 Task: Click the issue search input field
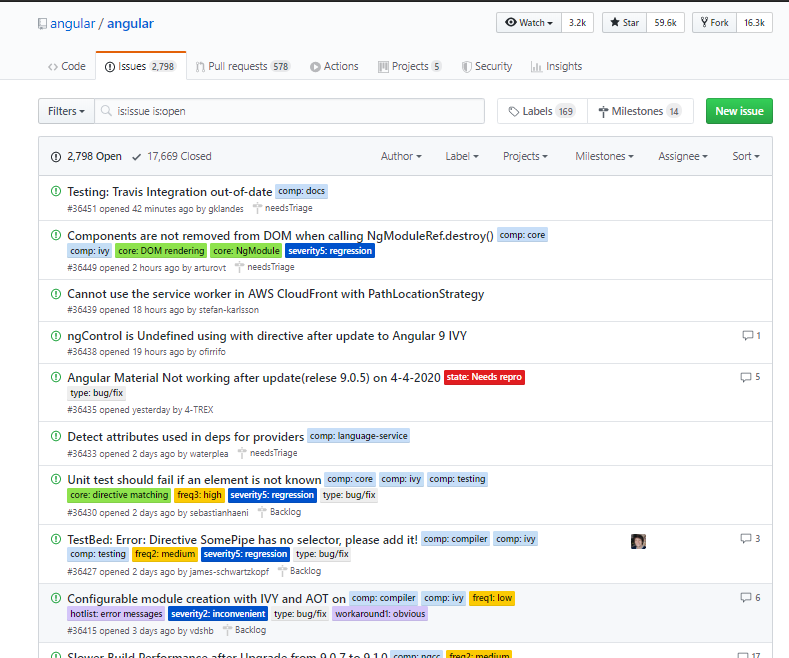pyautogui.click(x=289, y=111)
